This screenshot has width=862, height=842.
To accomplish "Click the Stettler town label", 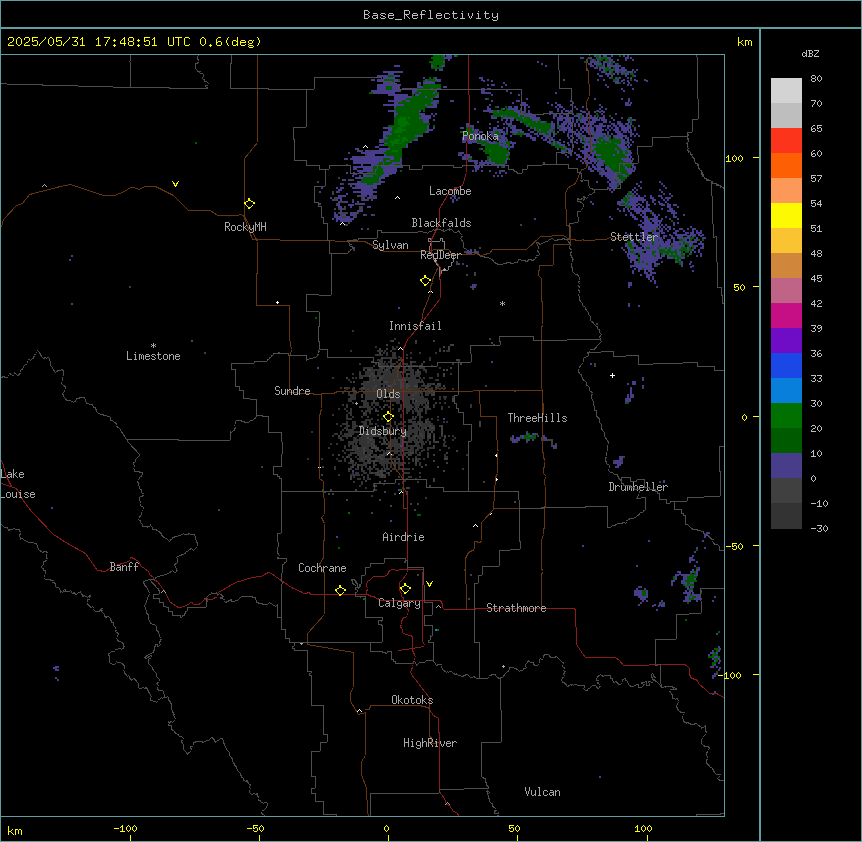I will pos(634,237).
